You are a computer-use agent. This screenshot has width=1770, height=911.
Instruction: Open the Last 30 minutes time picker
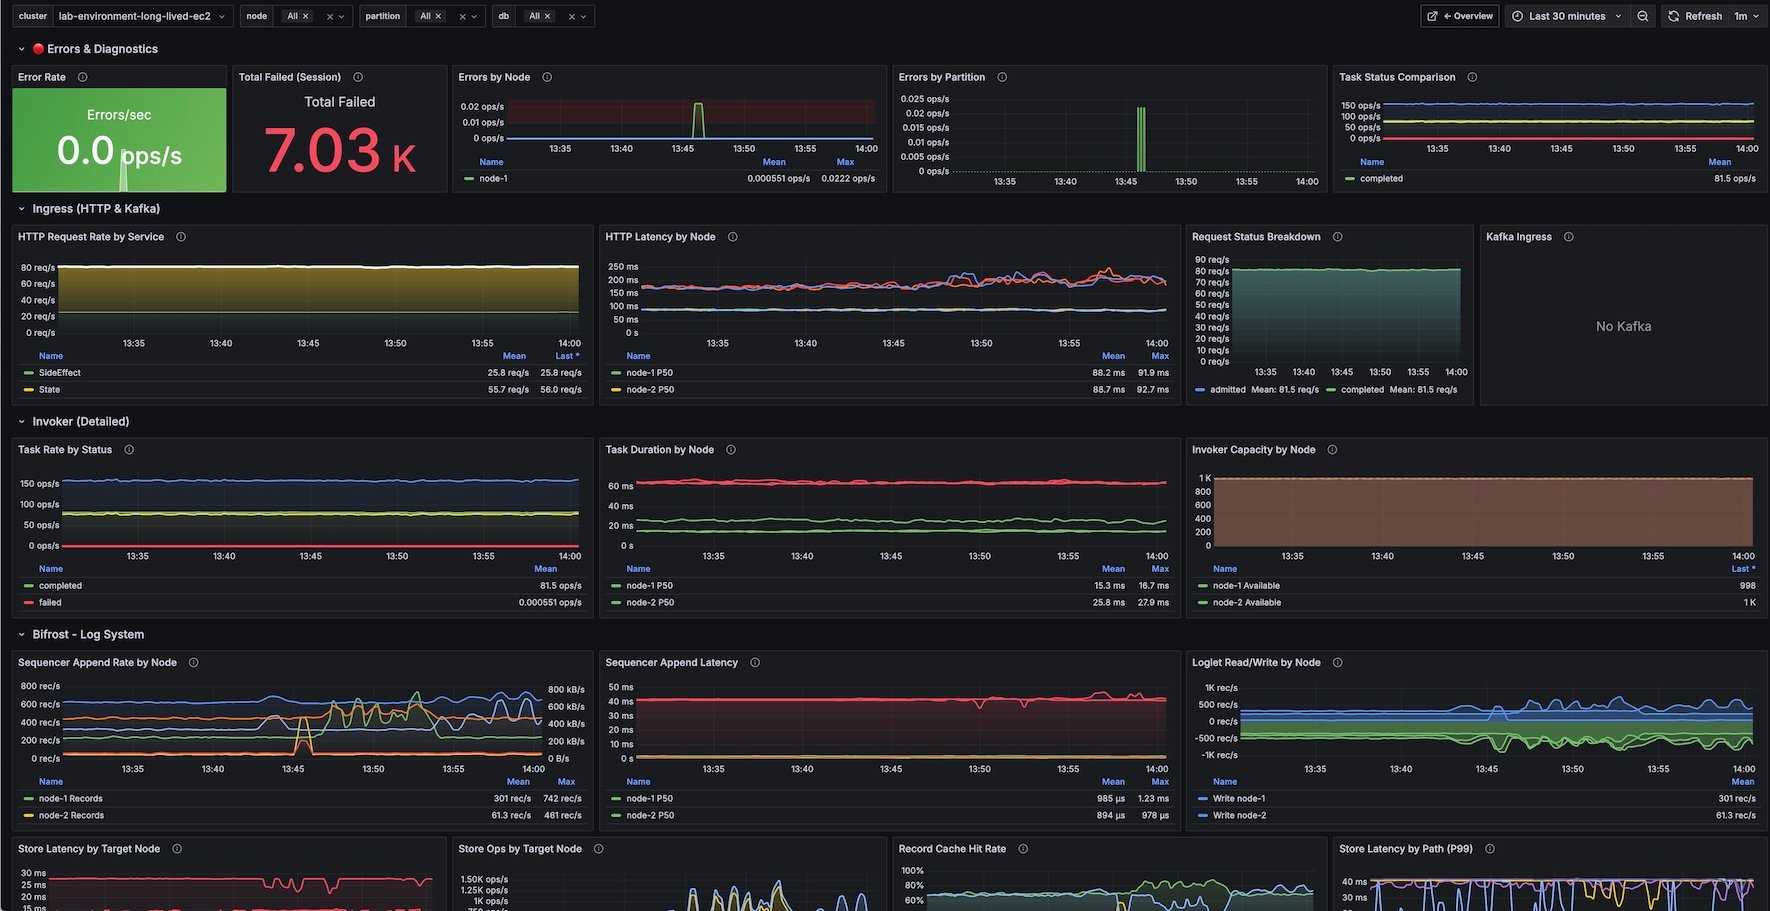click(1567, 16)
